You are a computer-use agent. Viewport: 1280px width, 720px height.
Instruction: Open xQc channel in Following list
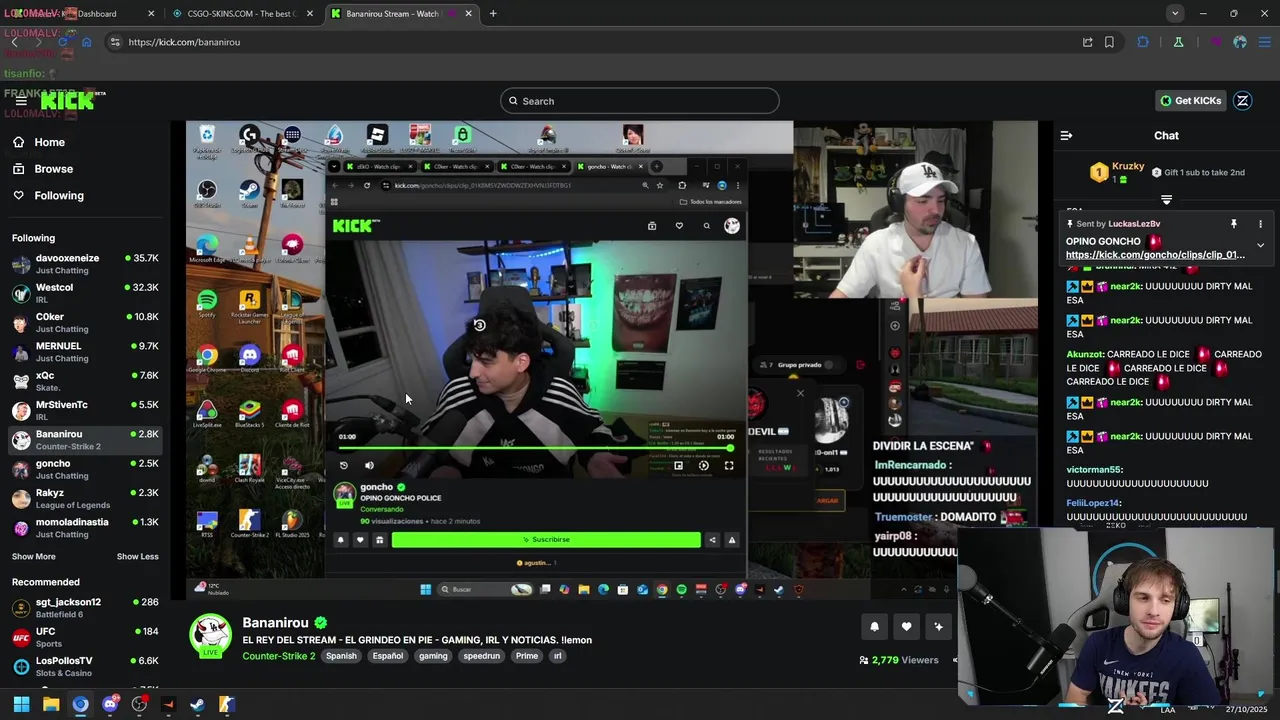85,381
